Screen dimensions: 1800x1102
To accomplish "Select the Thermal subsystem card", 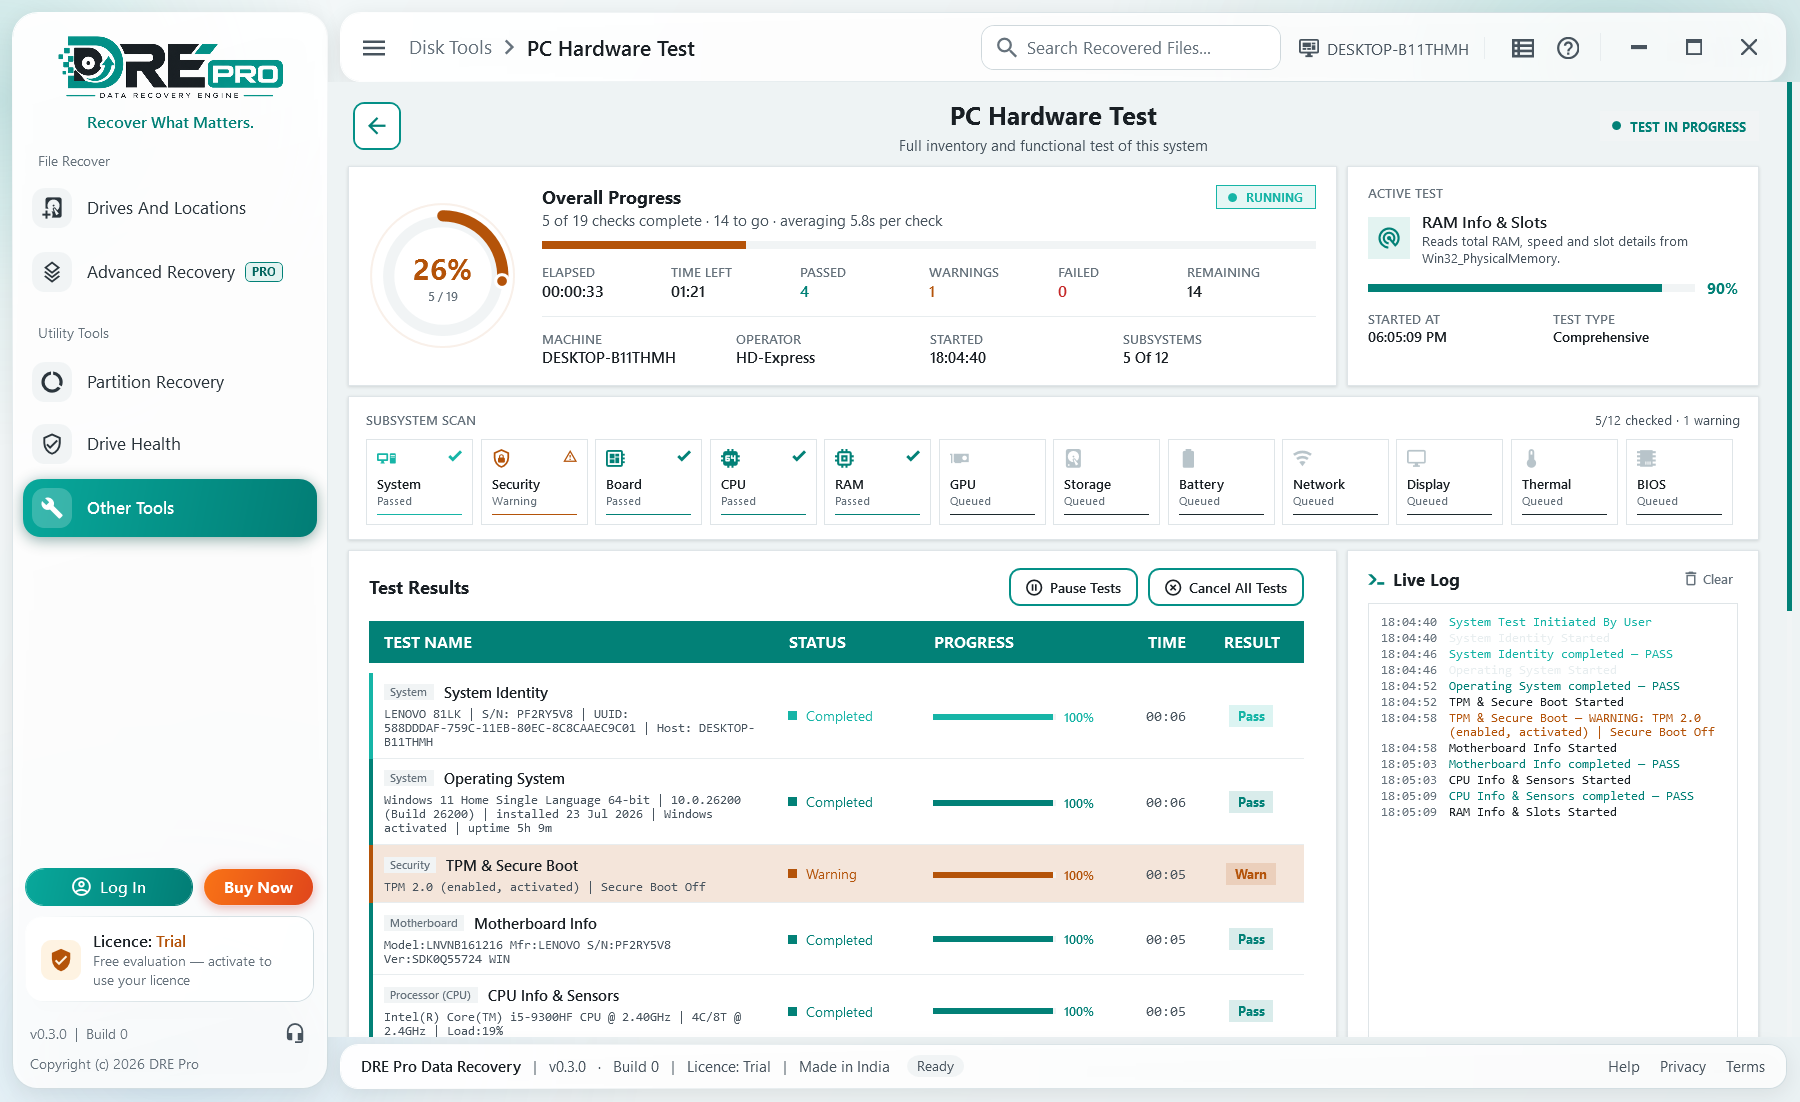I will click(1564, 481).
